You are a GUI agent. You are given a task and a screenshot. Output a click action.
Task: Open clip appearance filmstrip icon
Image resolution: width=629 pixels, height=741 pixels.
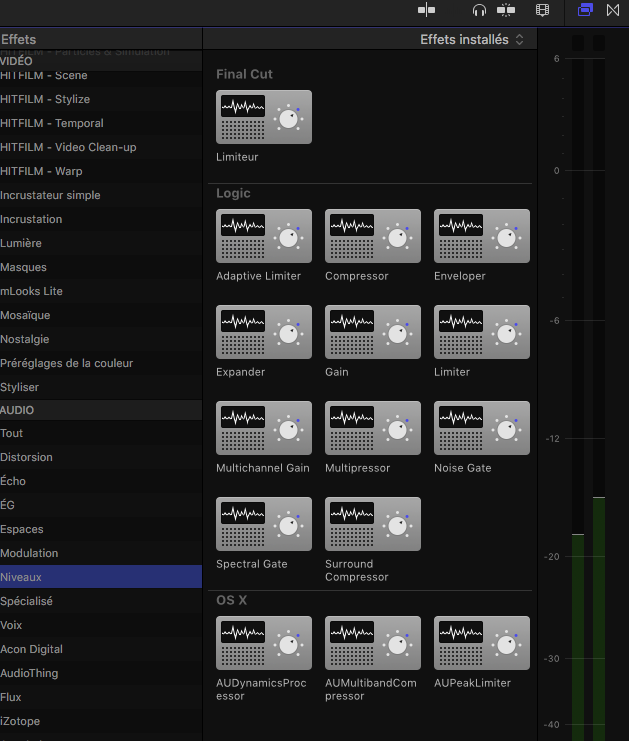542,10
